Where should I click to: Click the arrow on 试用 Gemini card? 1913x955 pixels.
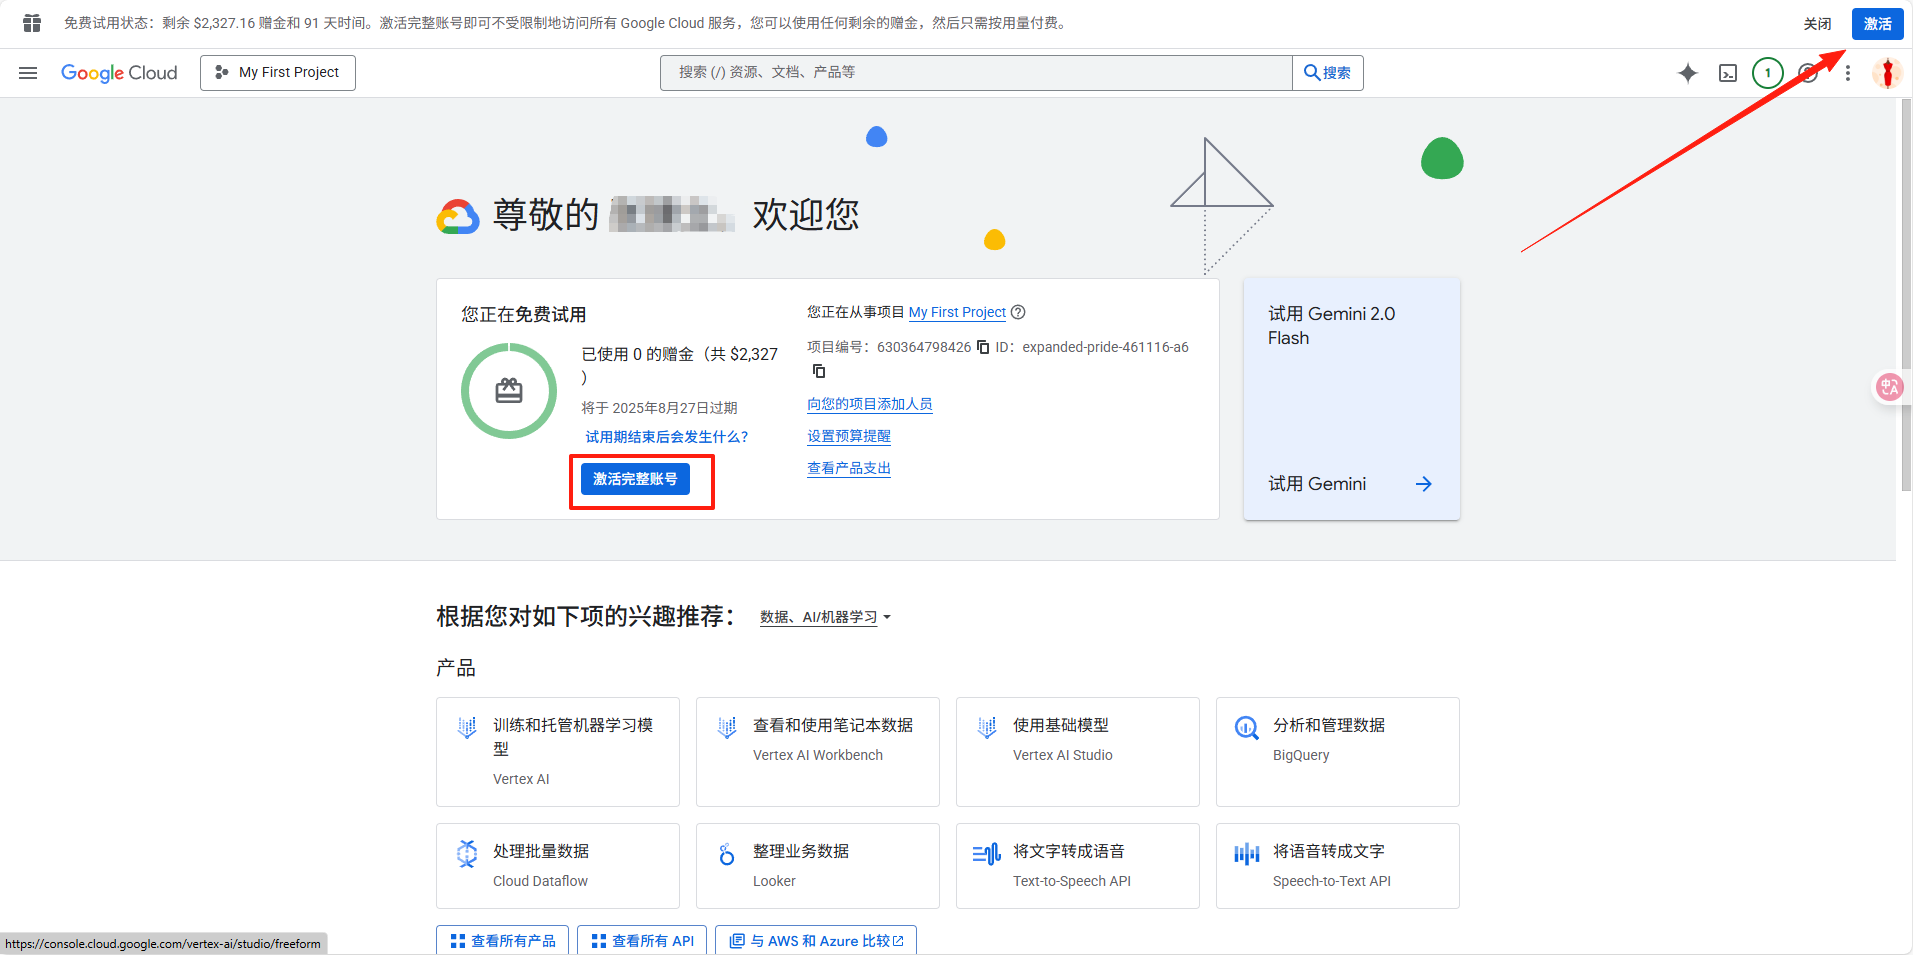tap(1424, 484)
